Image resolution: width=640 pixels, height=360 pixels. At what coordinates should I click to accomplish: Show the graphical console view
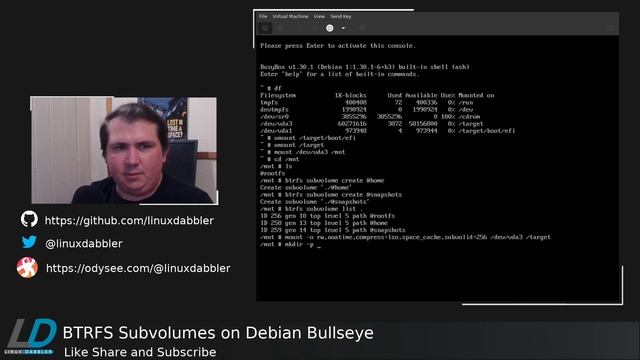point(265,28)
